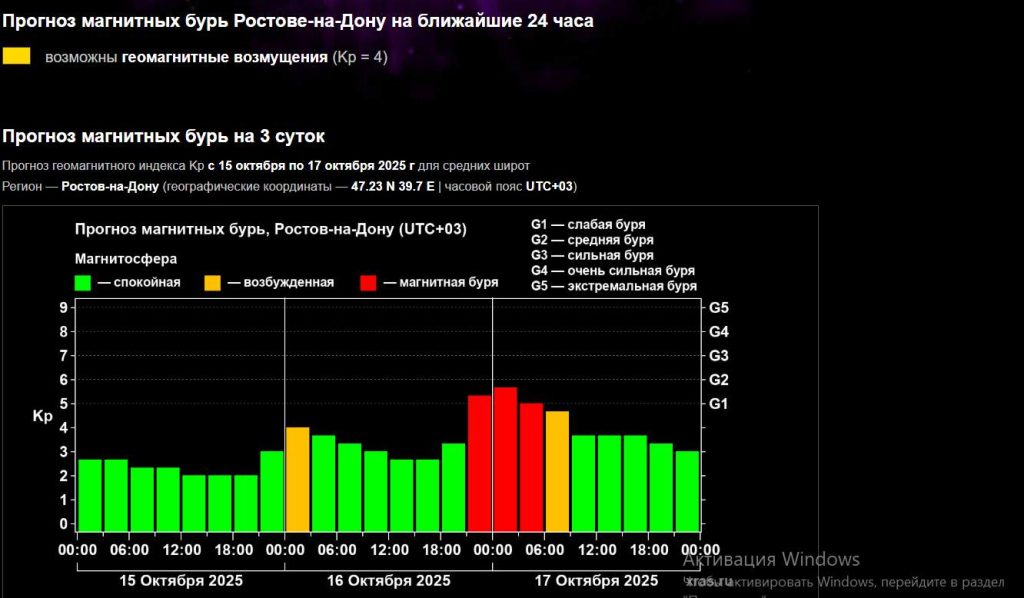The image size is (1024, 598).
Task: Click the '17 Октября 2025' date label
Action: [597, 581]
